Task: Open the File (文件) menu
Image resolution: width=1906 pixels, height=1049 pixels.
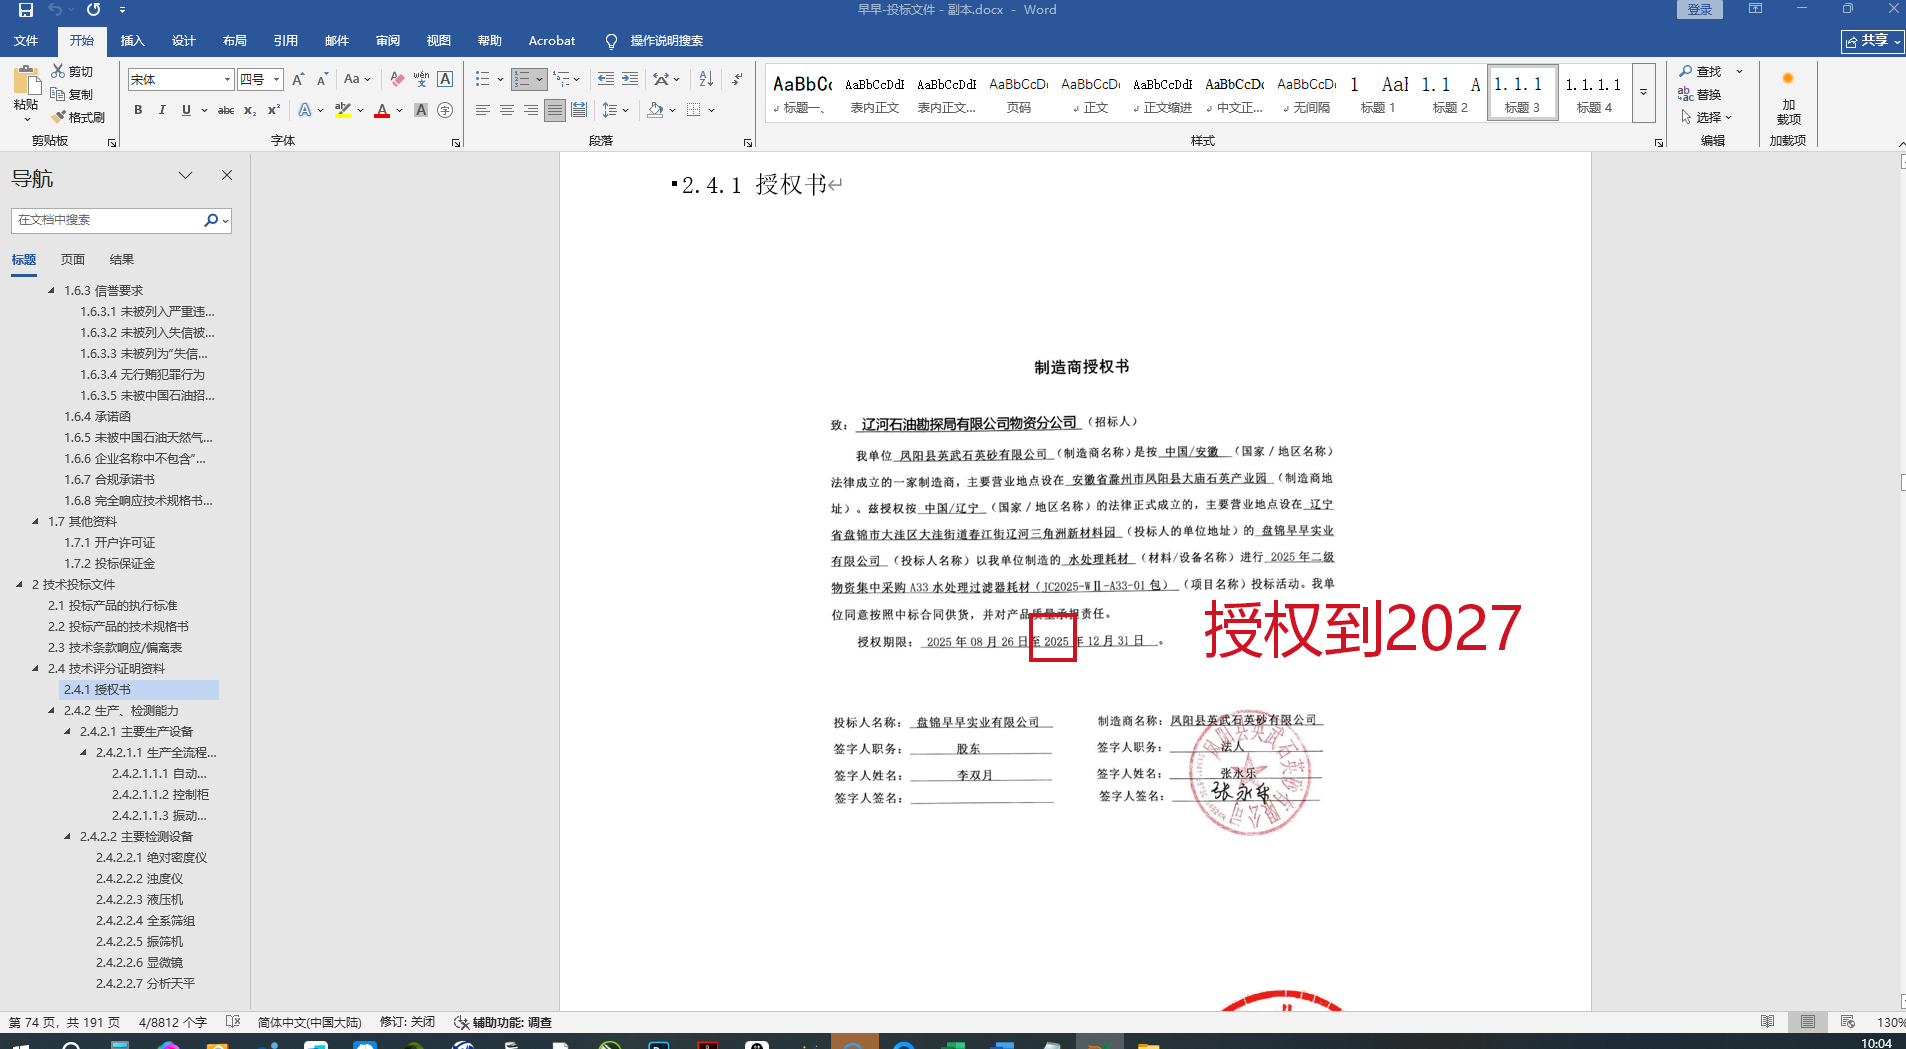Action: [26, 41]
